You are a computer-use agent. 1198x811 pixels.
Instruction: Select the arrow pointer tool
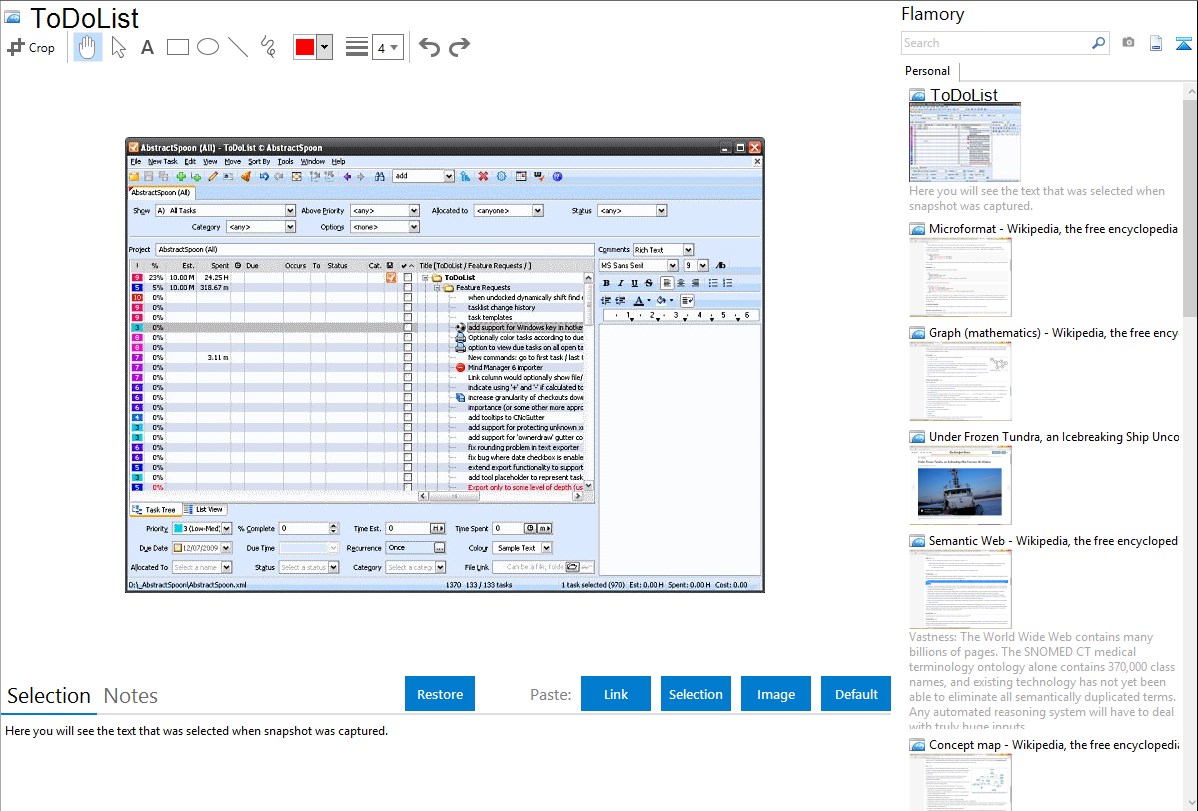coord(118,47)
